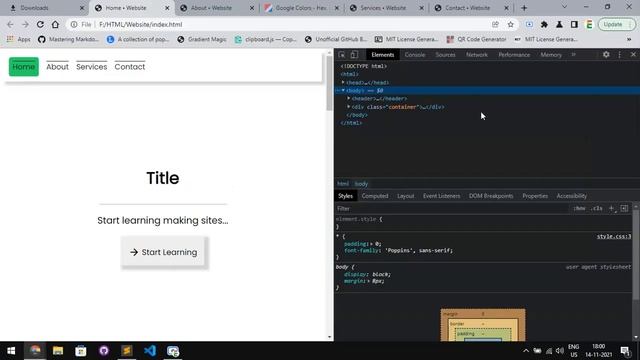
Task: Switch to the Computed pane
Action: coord(375,196)
